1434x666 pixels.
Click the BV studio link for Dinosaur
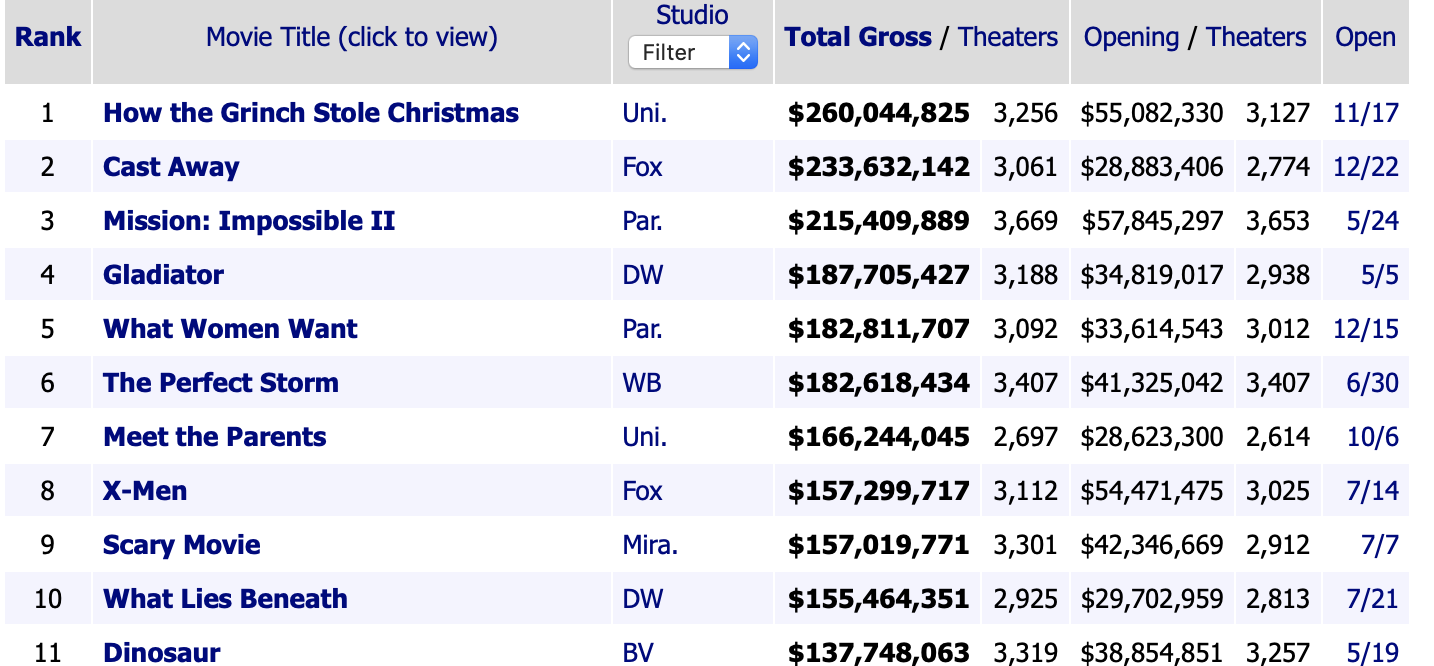point(638,653)
